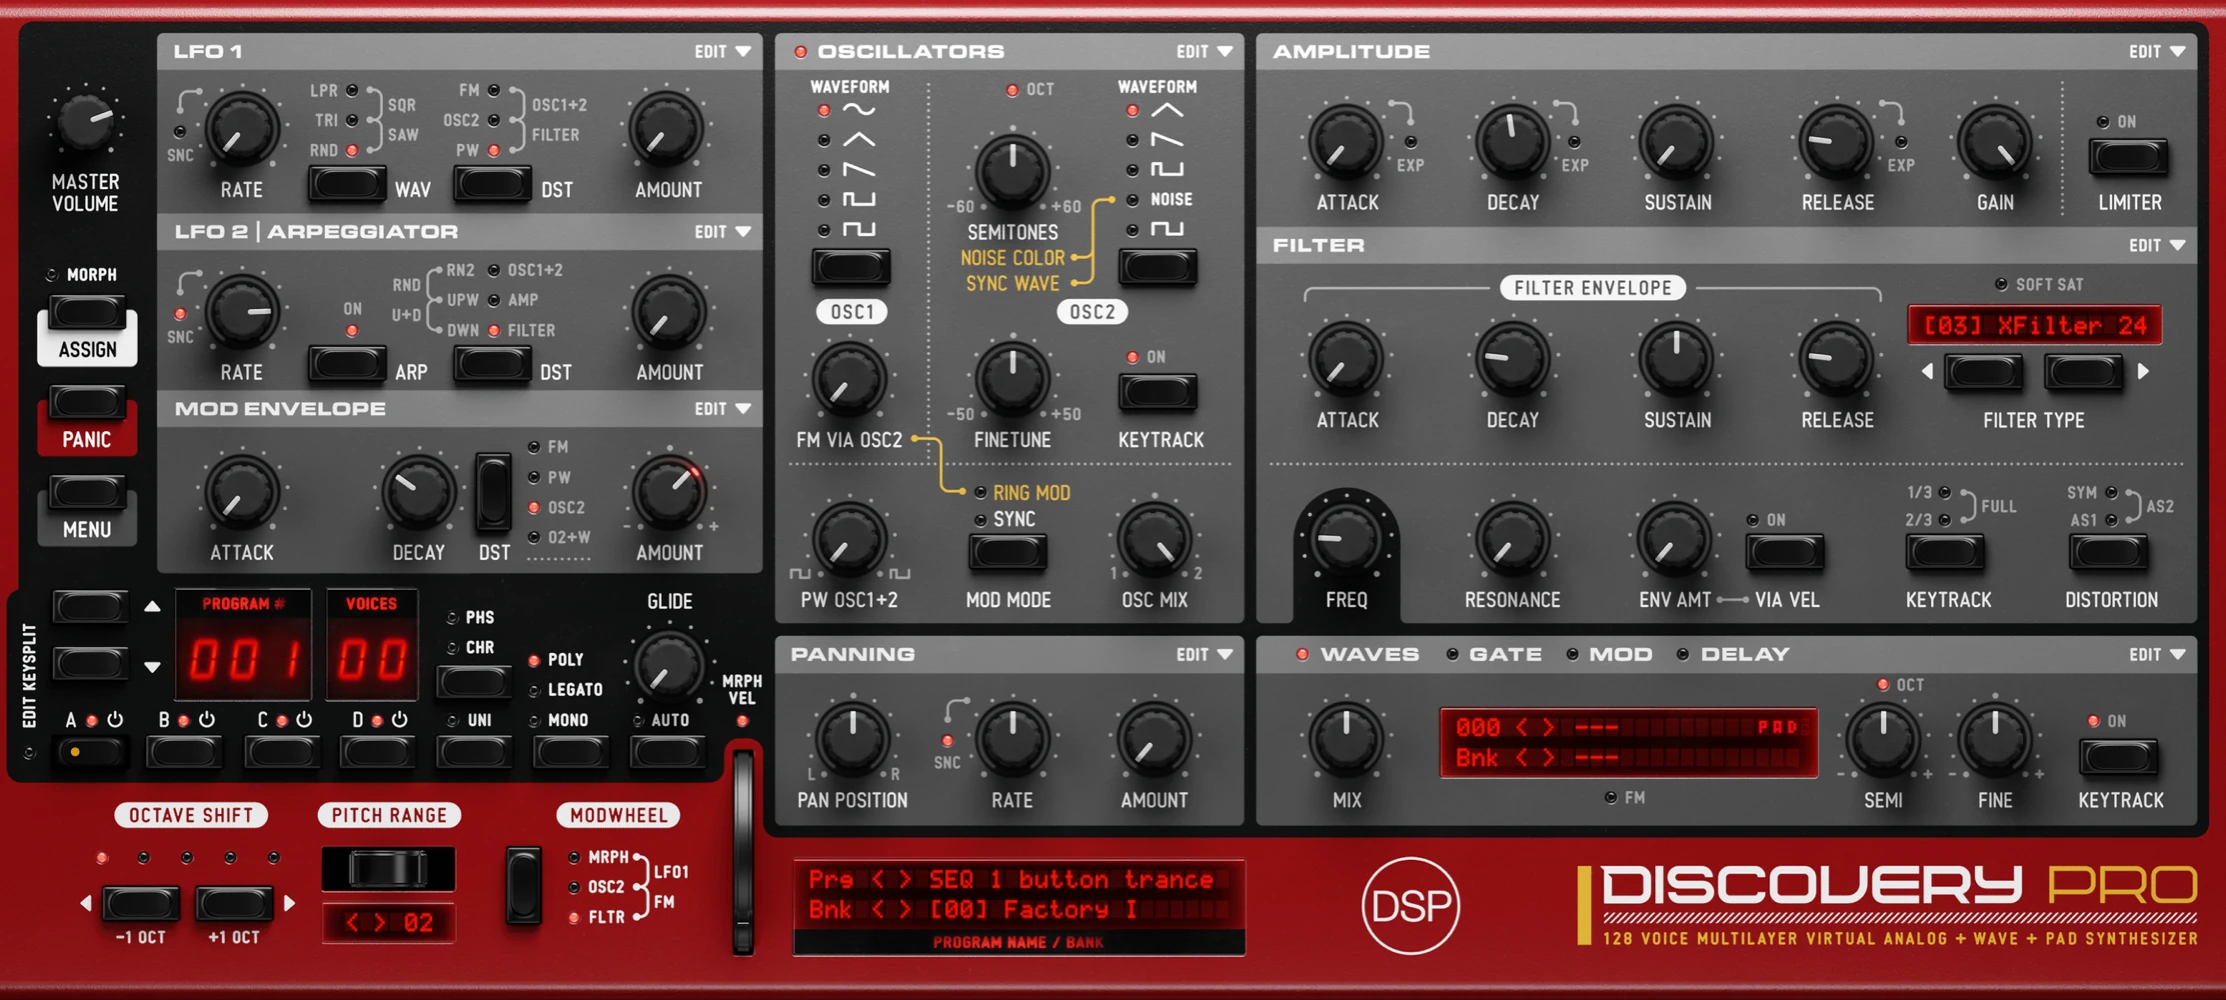Enable the arpeggiator ARP button
The width and height of the screenshot is (2226, 1000).
tap(346, 365)
